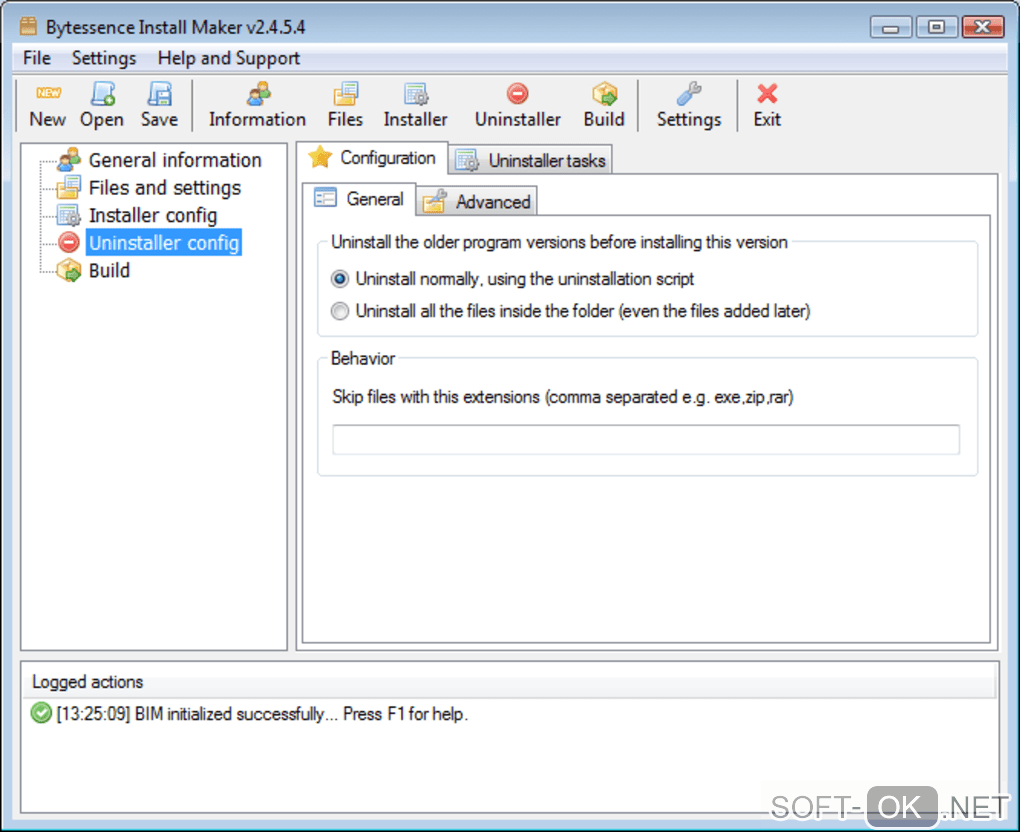Click the Uninstaller toolbar icon
The image size is (1020, 832).
point(518,105)
